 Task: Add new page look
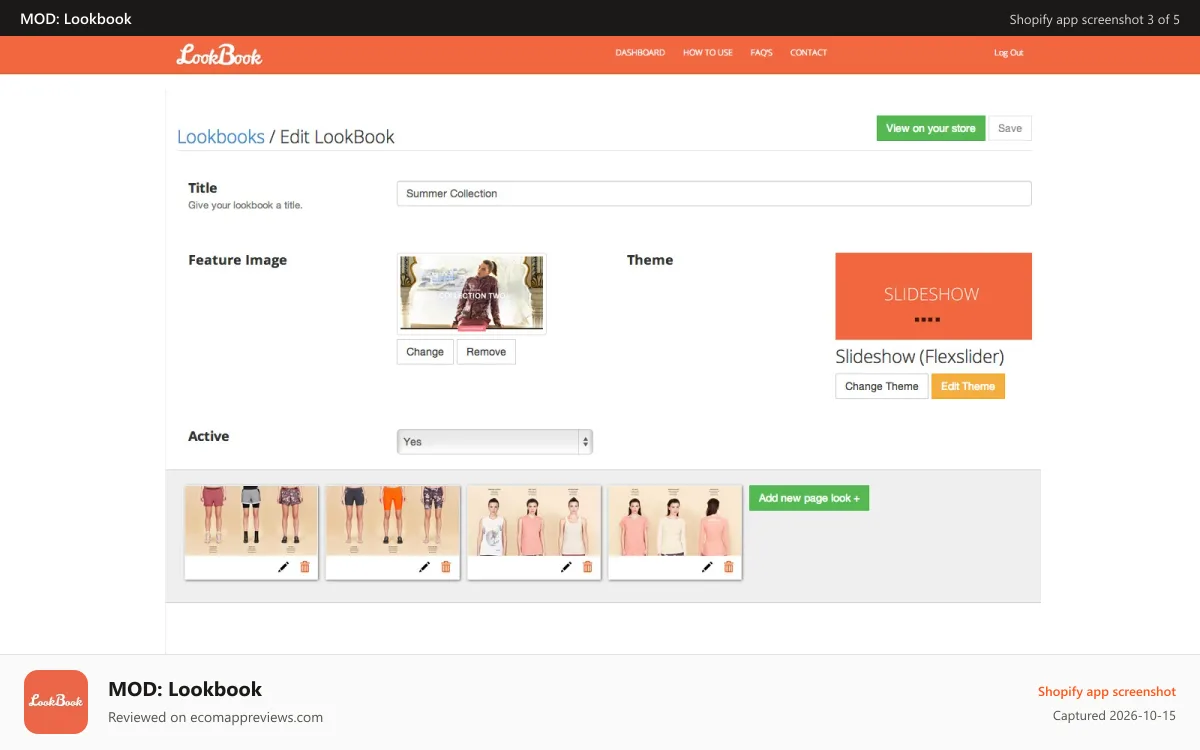[809, 498]
